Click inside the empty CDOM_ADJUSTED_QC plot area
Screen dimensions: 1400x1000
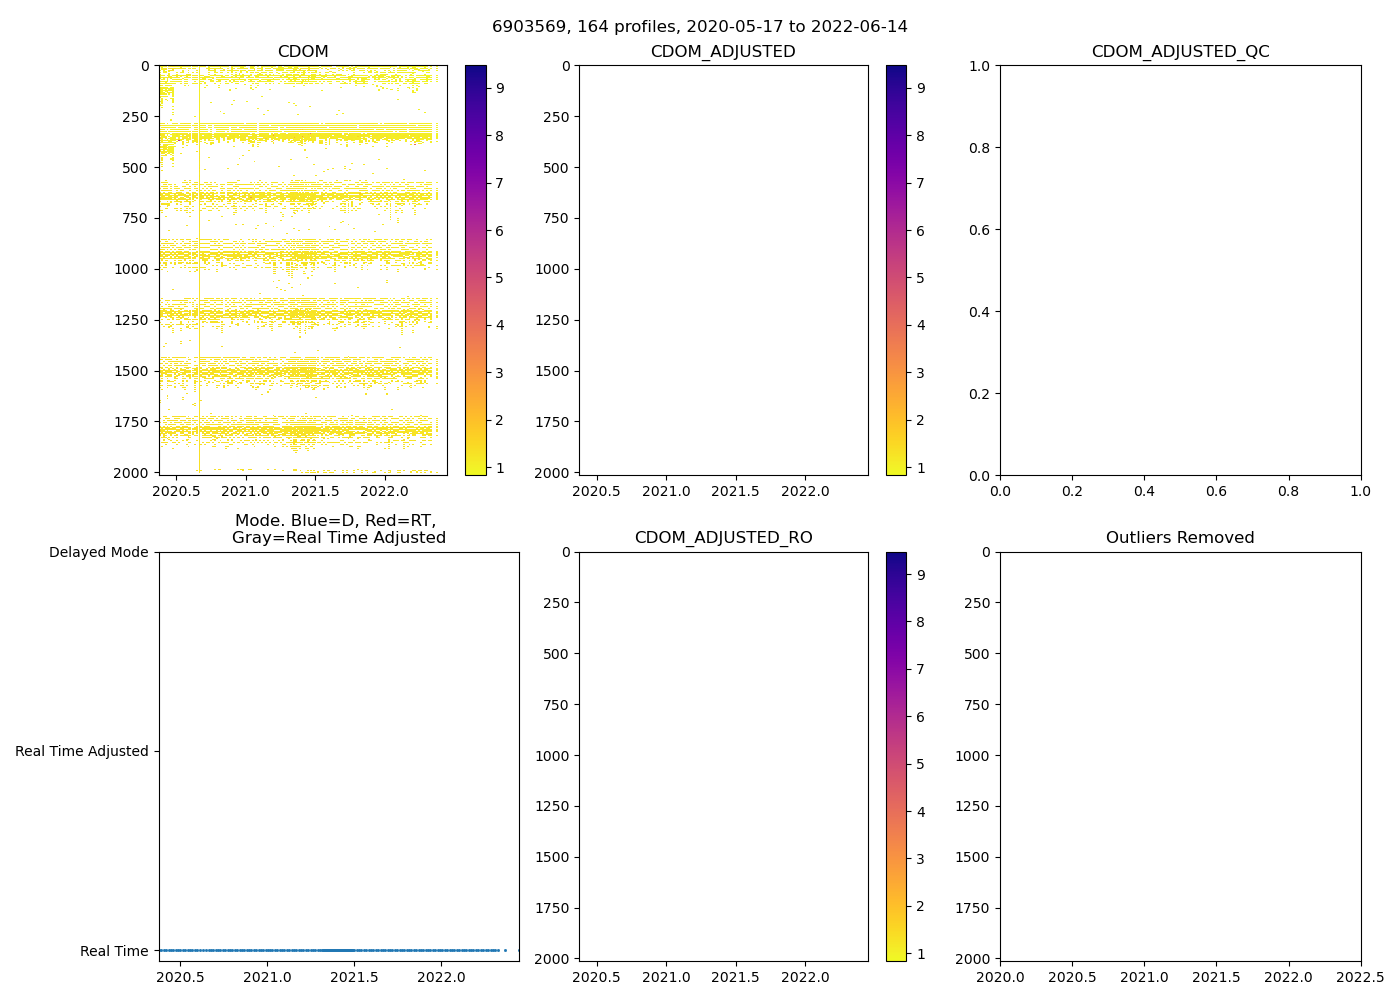1180,270
